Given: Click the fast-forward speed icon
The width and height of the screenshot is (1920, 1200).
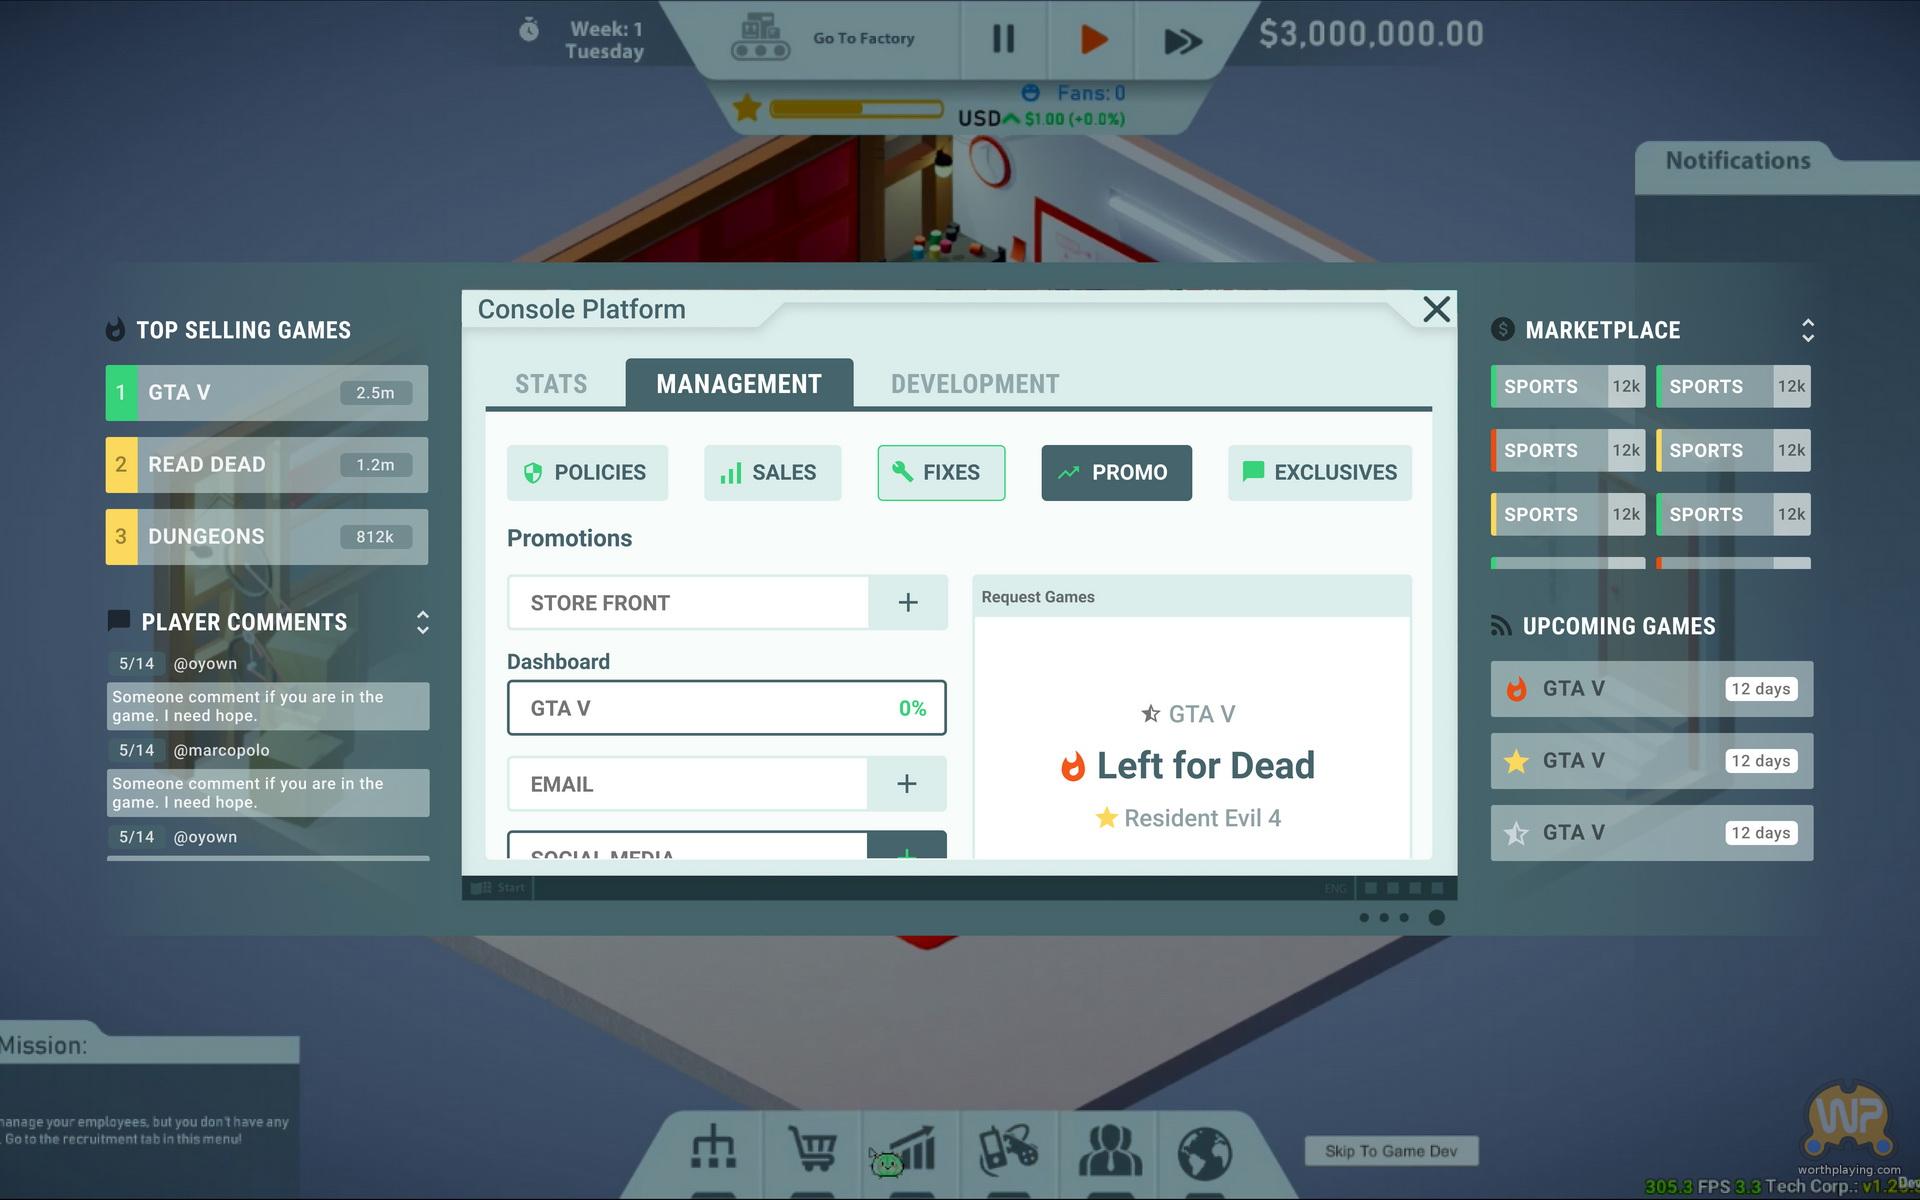Looking at the screenshot, I should coord(1182,41).
